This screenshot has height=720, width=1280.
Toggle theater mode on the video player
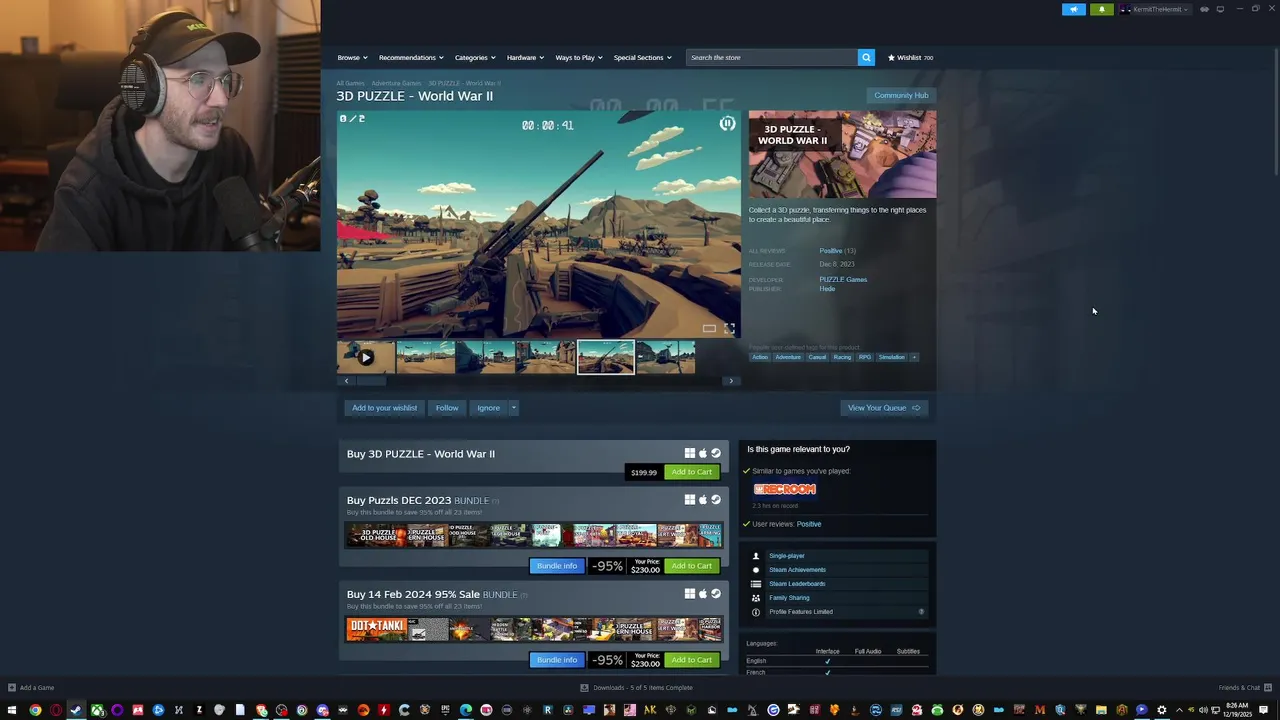point(709,328)
